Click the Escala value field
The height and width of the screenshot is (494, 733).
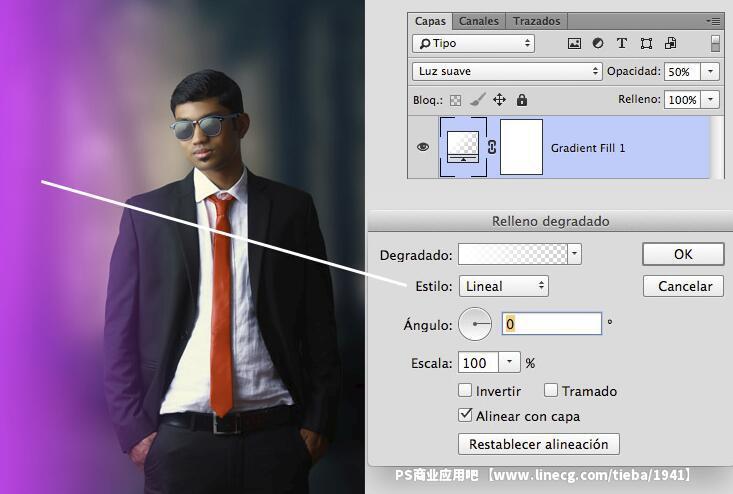[478, 363]
